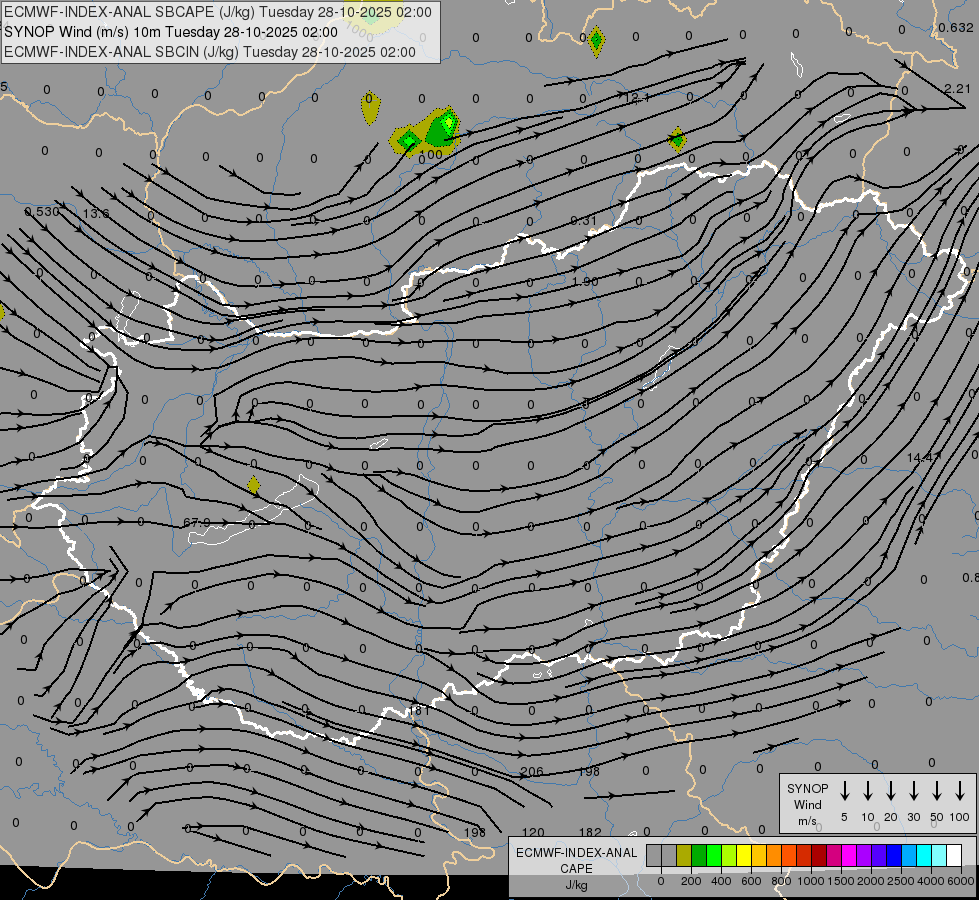Click the small green diamond patch at top
Screen dimensions: 979x900
pyautogui.click(x=596, y=41)
